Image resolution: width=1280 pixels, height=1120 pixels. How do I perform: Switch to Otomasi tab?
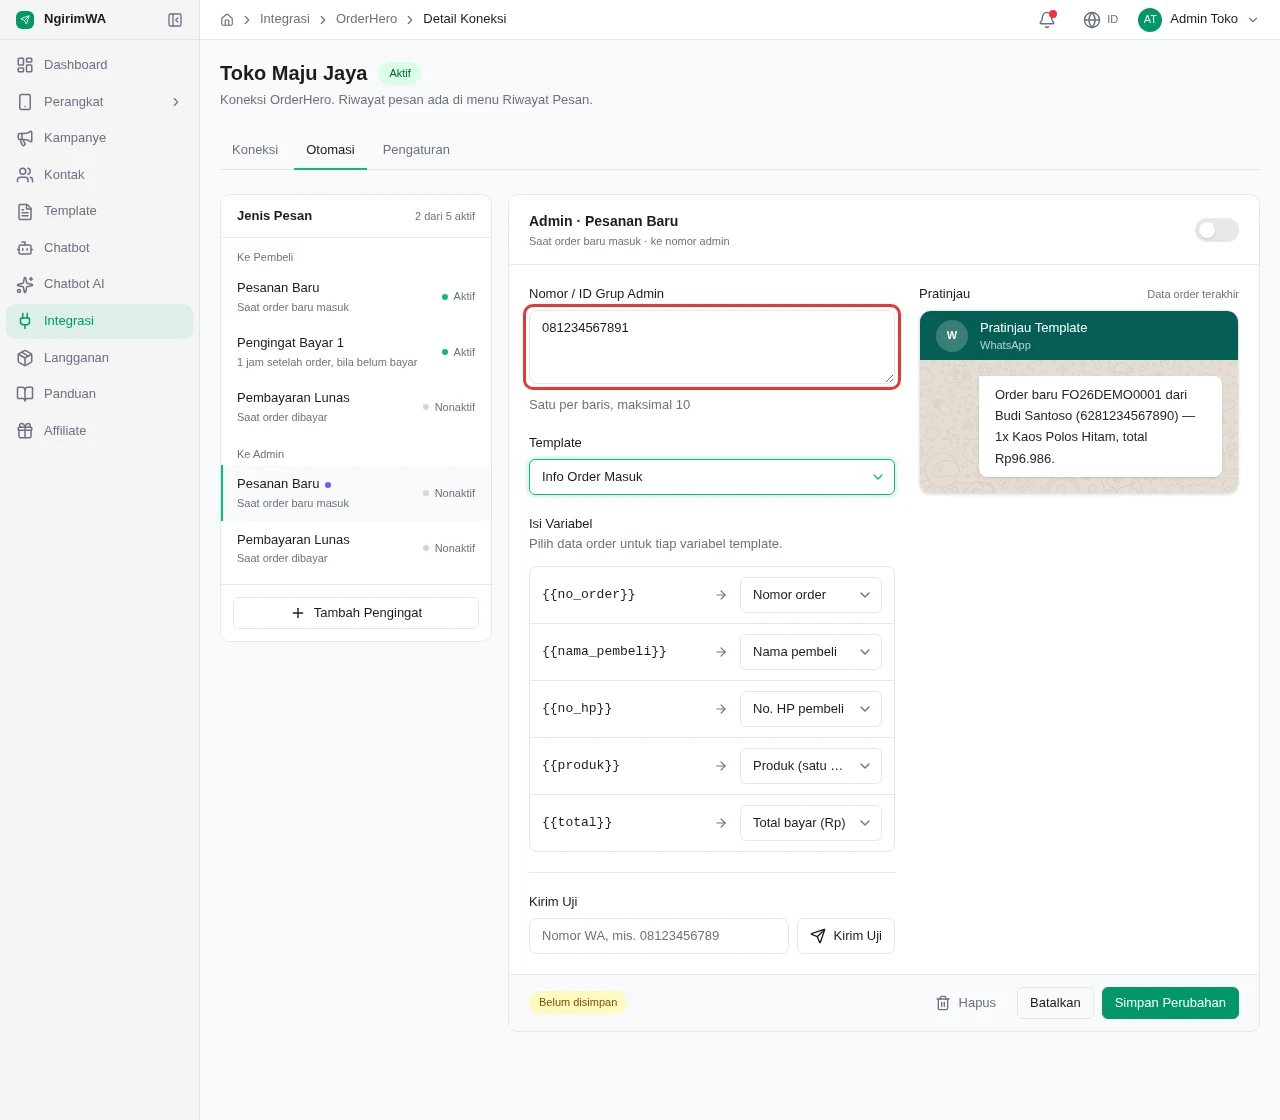[x=330, y=150]
